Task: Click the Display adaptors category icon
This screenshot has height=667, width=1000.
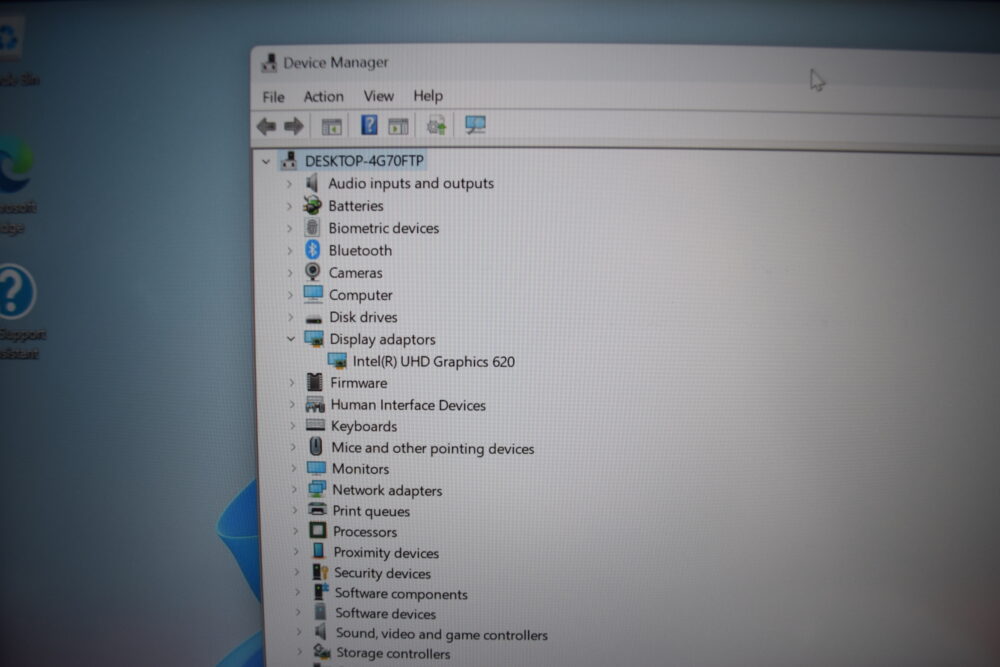Action: (314, 339)
